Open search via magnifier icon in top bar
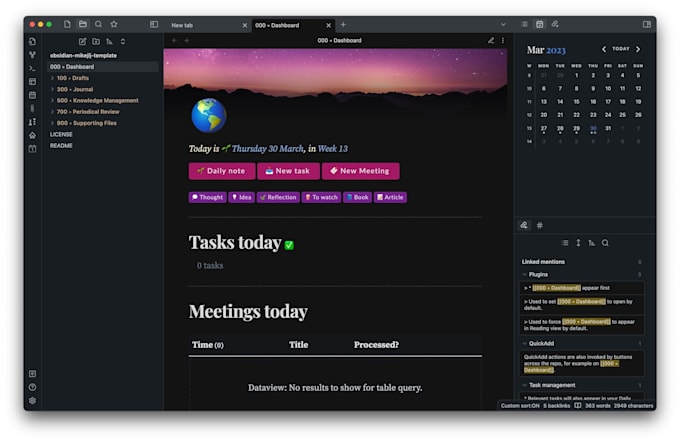This screenshot has width=680, height=442. [98, 24]
